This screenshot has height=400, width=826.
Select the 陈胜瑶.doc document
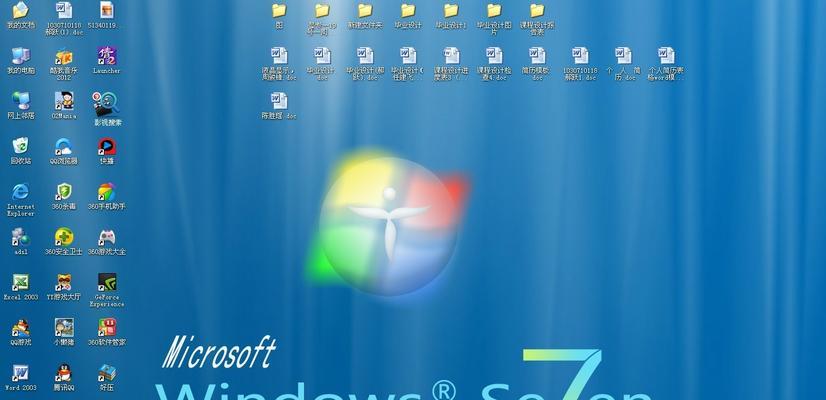click(279, 105)
